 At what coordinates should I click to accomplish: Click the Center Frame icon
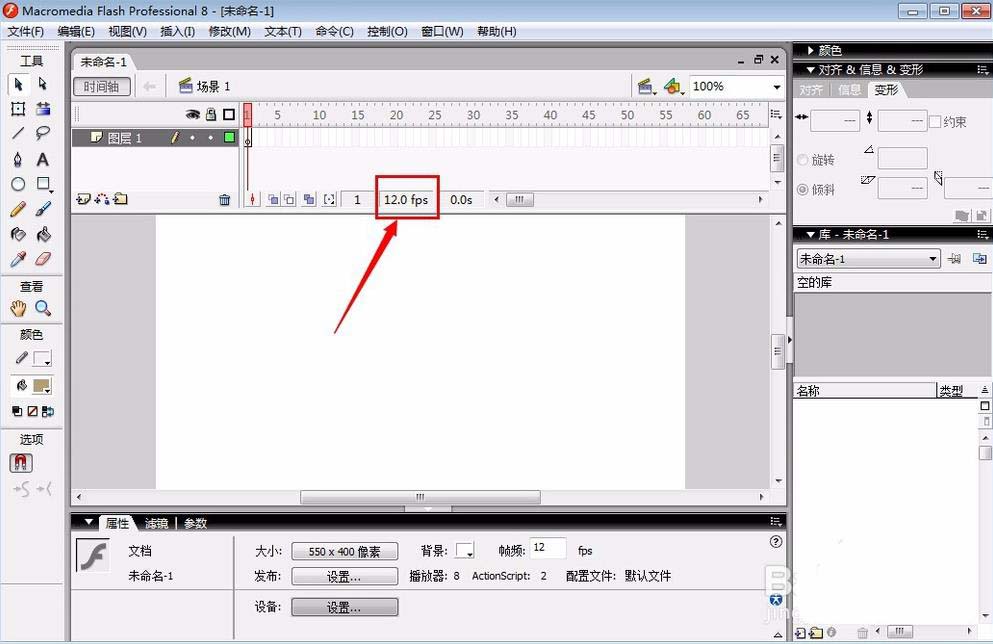pos(253,200)
